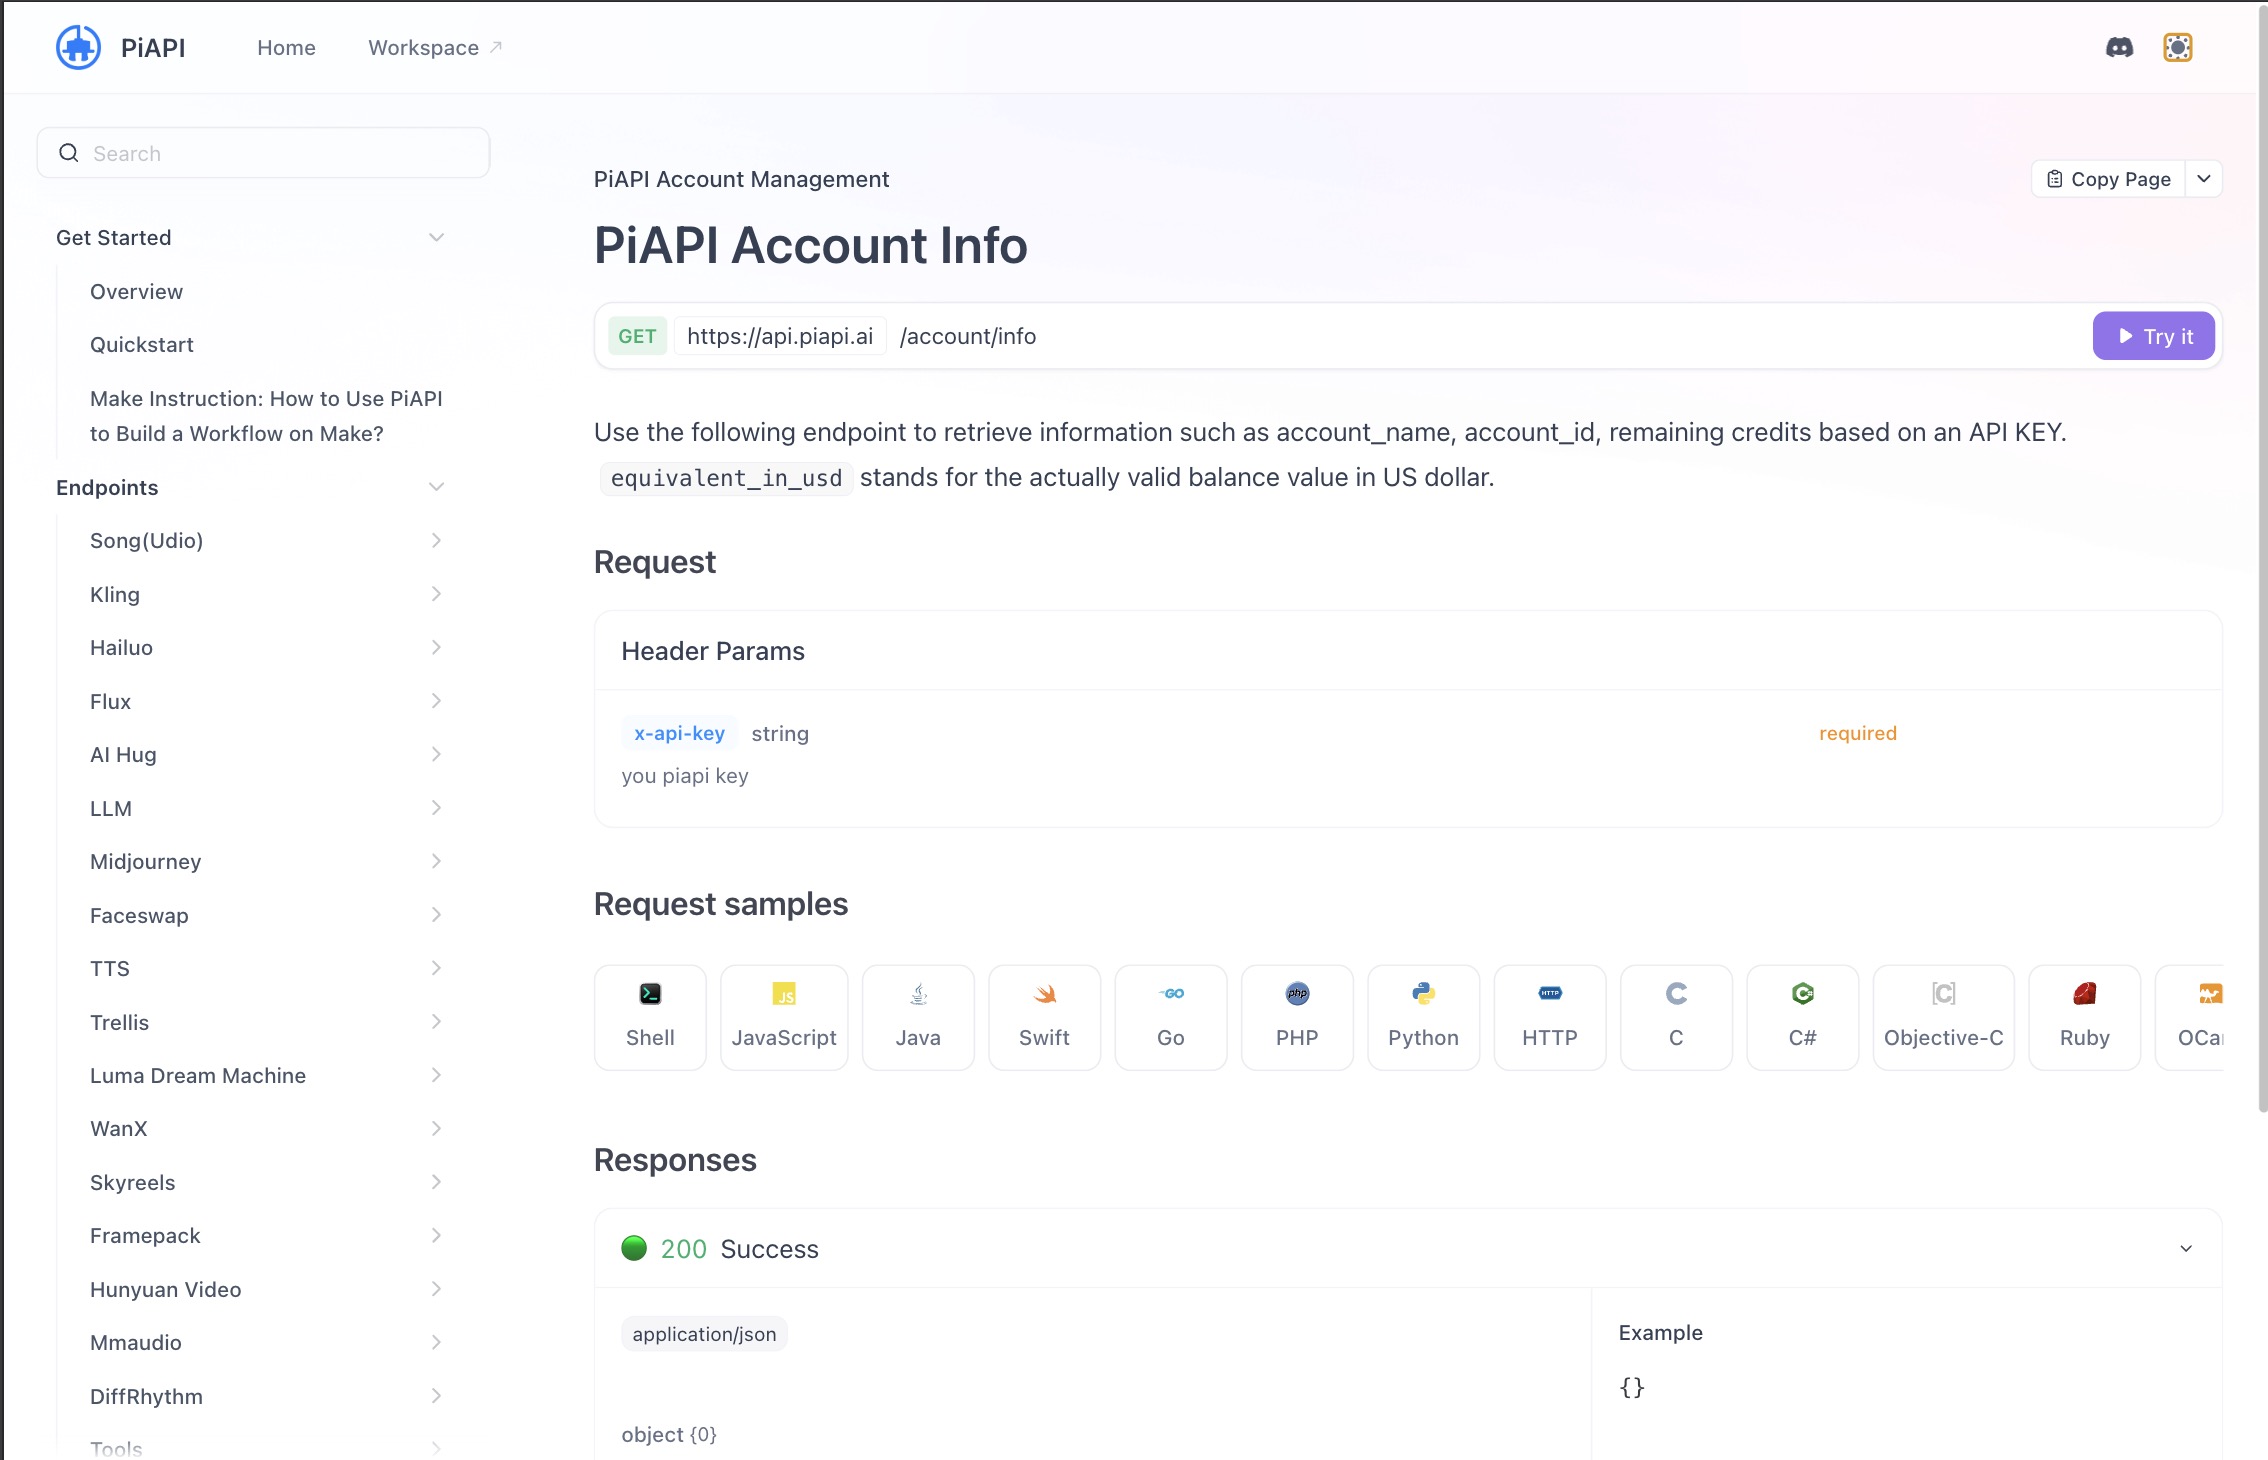Click the /account/info path text
Viewport: 2268px width, 1460px height.
tap(967, 336)
